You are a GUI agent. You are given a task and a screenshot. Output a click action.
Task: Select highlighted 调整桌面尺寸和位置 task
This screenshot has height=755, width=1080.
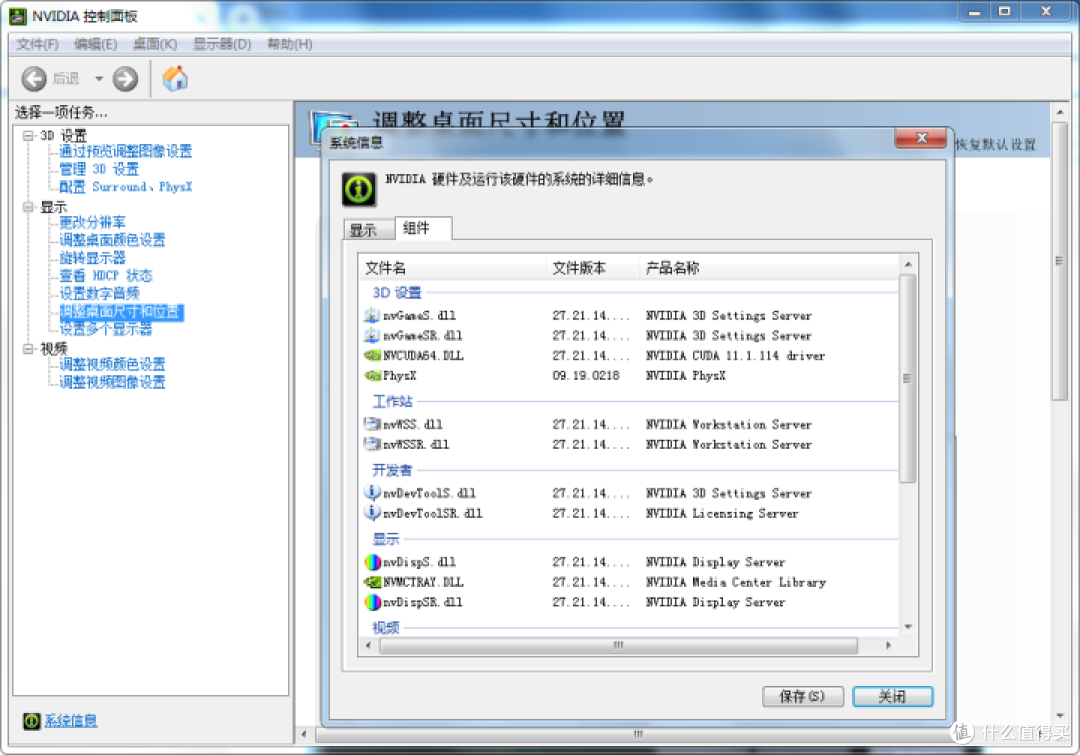121,311
